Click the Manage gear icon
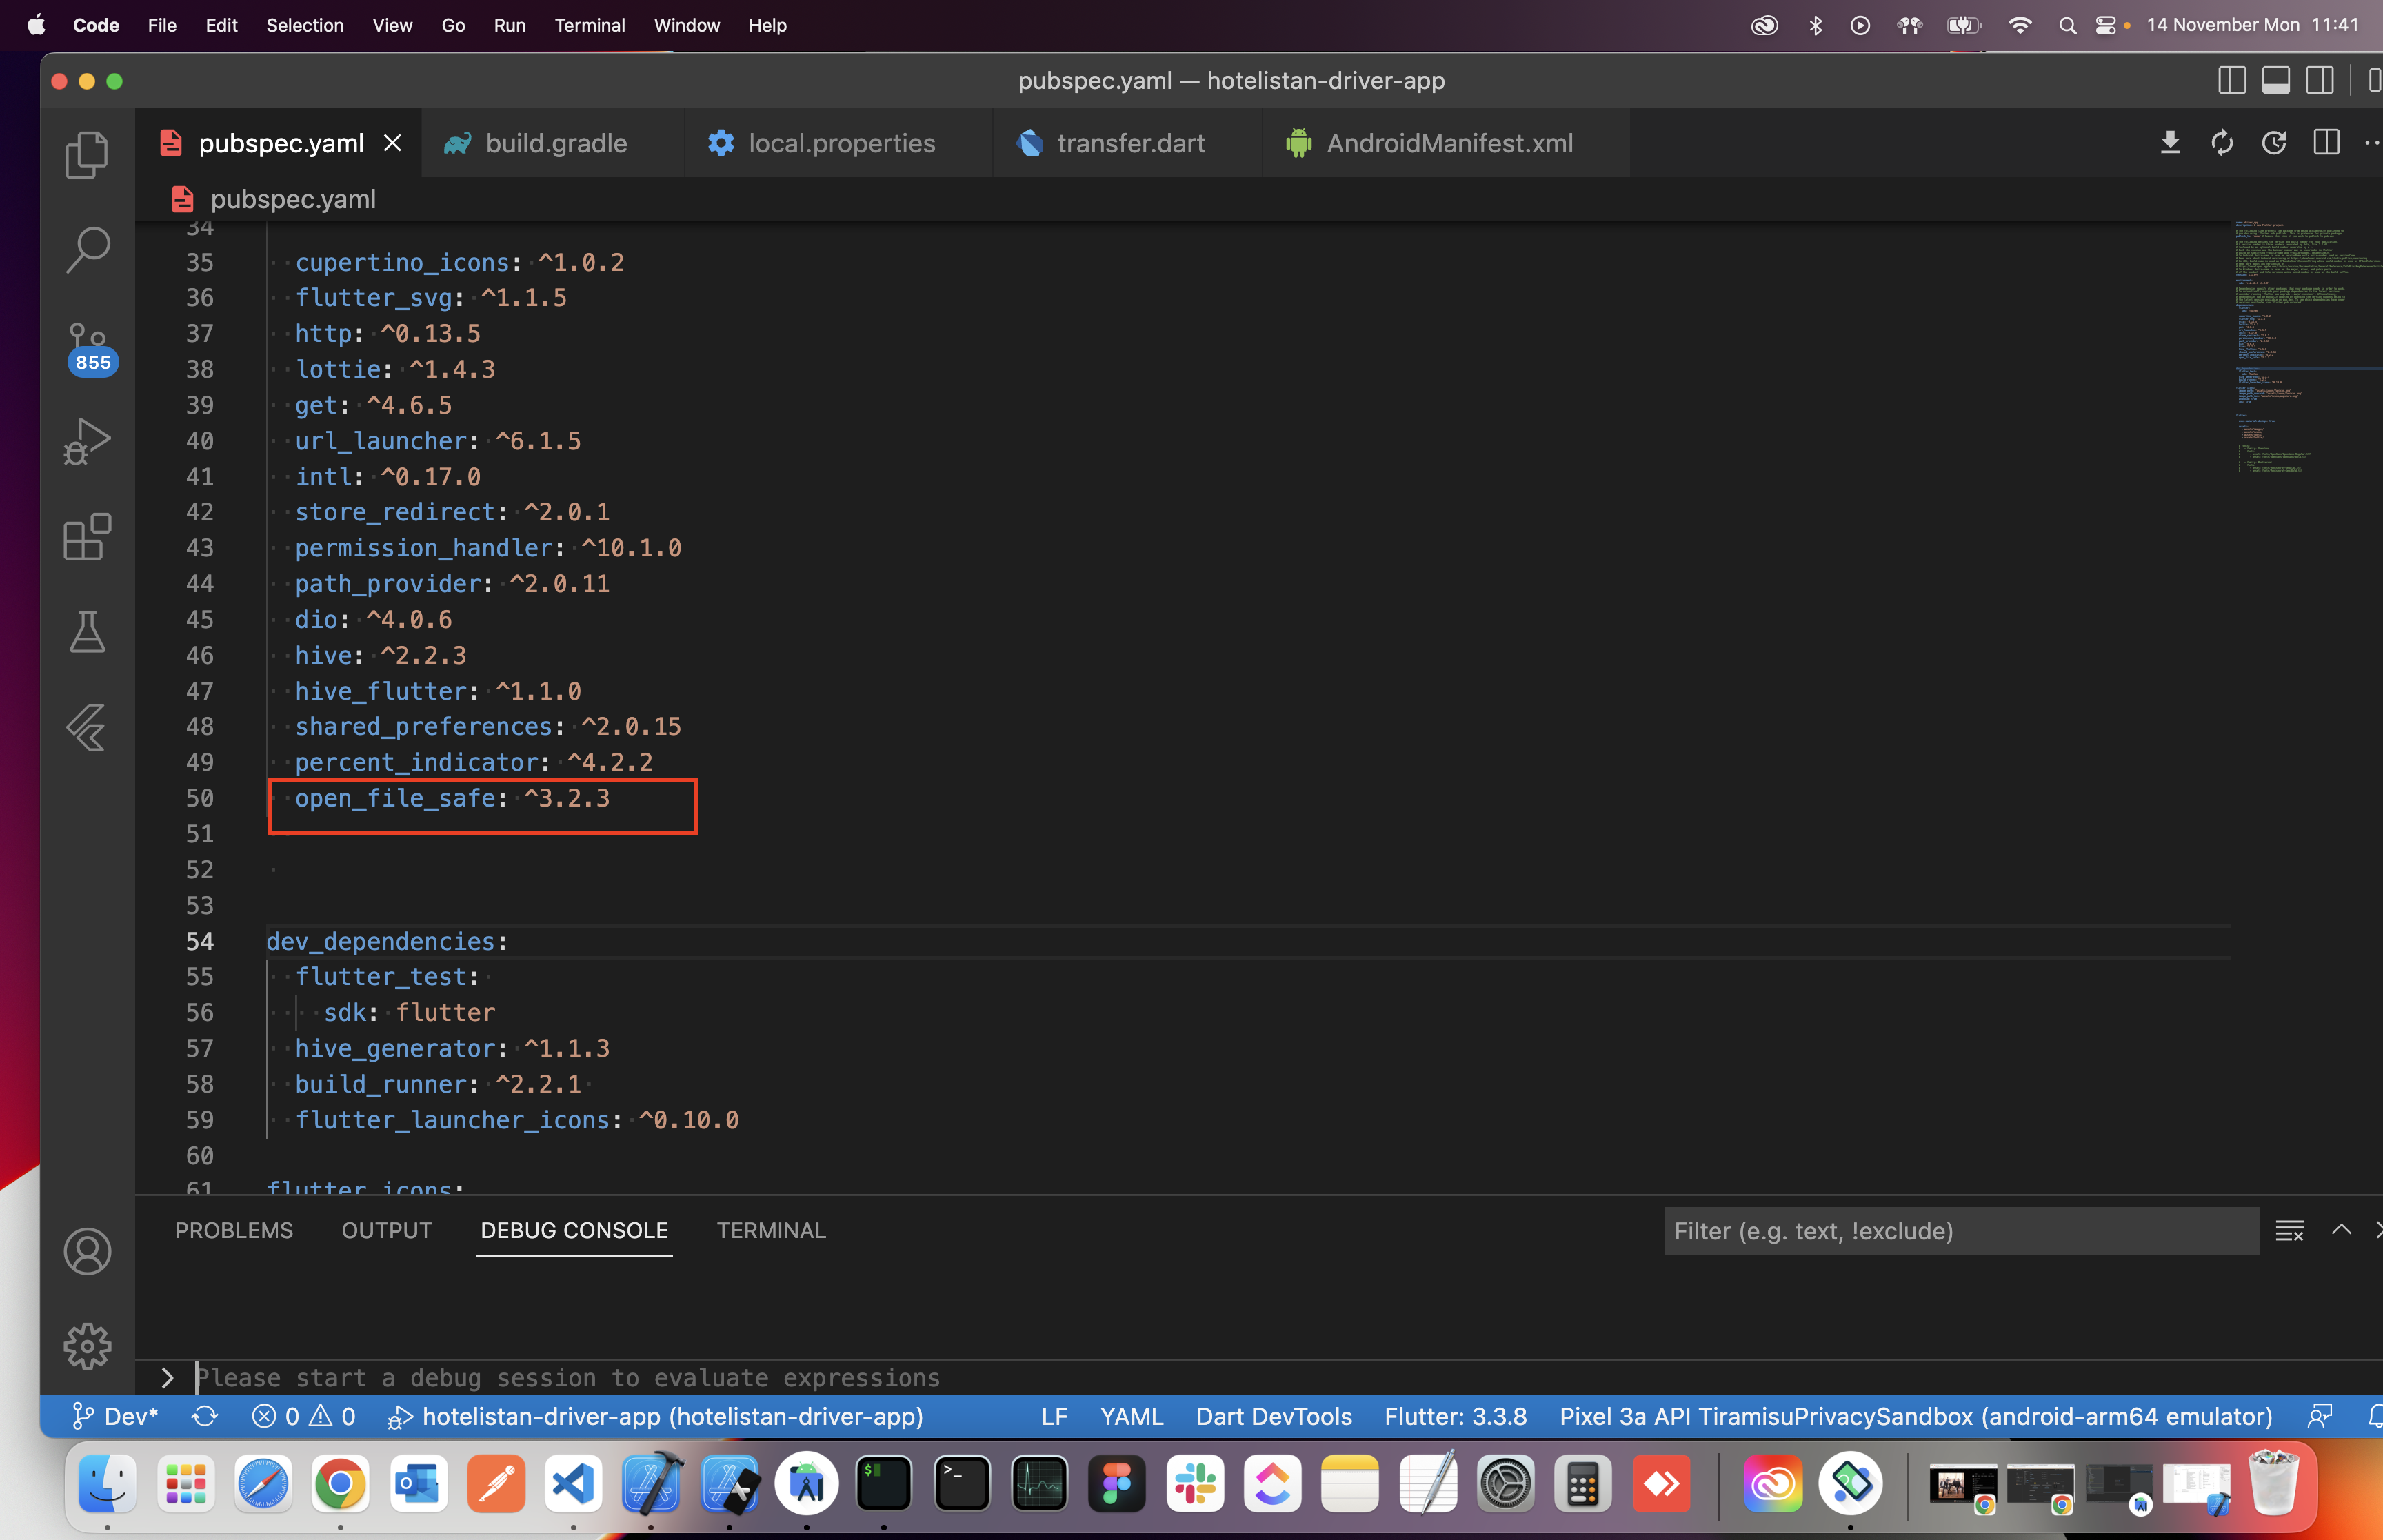This screenshot has width=2383, height=1540. coord(87,1346)
